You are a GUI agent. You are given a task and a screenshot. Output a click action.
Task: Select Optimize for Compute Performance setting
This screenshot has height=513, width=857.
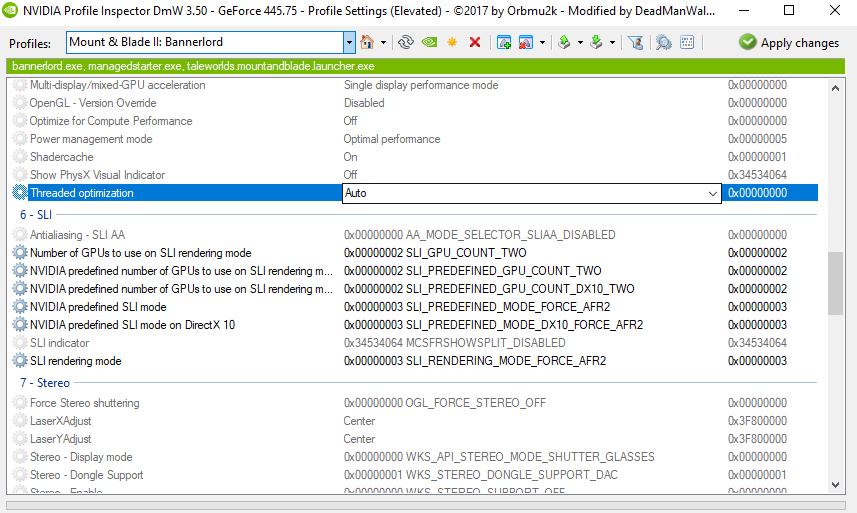click(x=111, y=121)
